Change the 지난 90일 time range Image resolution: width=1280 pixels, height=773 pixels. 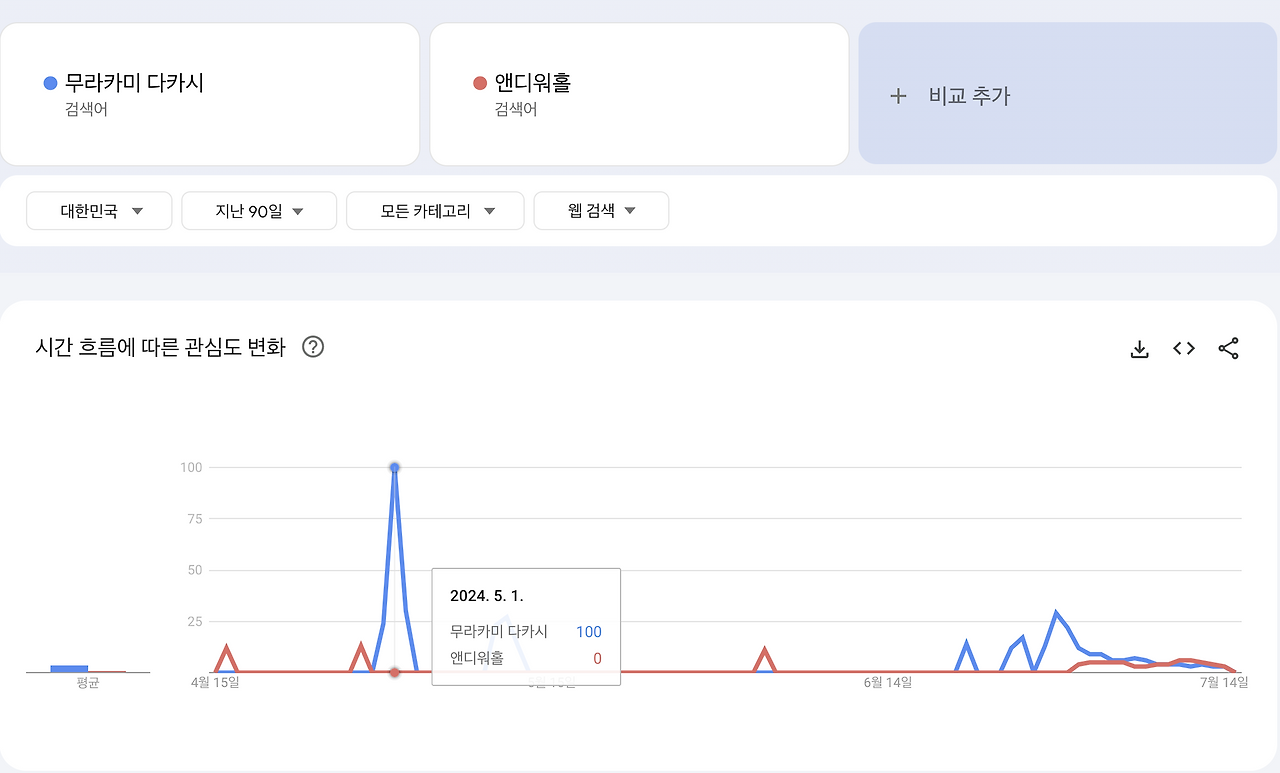(x=258, y=211)
